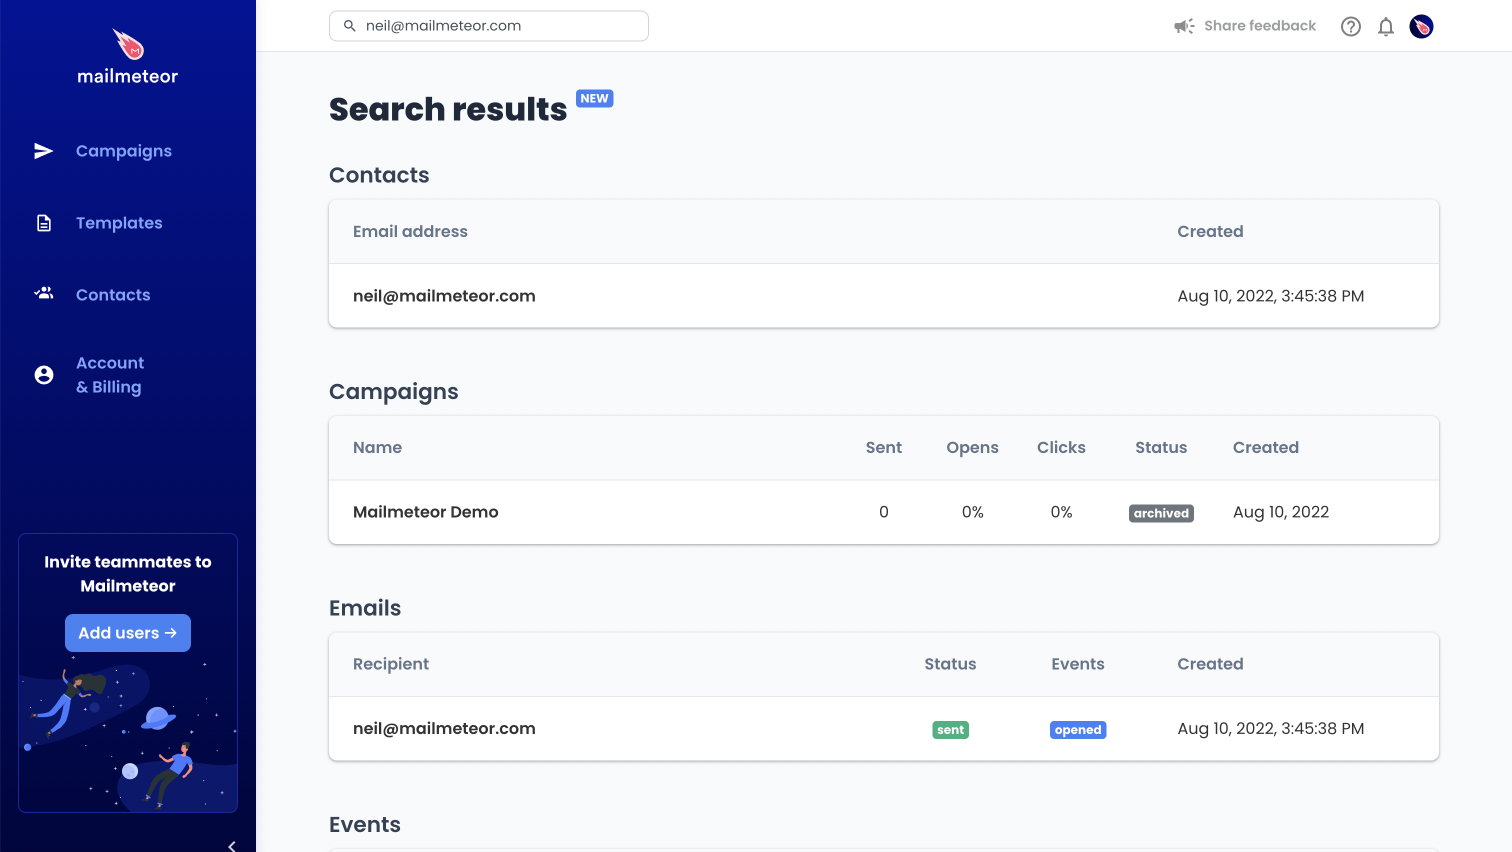Screen dimensions: 1512x852
Task: Click the Account & Billing person icon
Action: pyautogui.click(x=44, y=375)
